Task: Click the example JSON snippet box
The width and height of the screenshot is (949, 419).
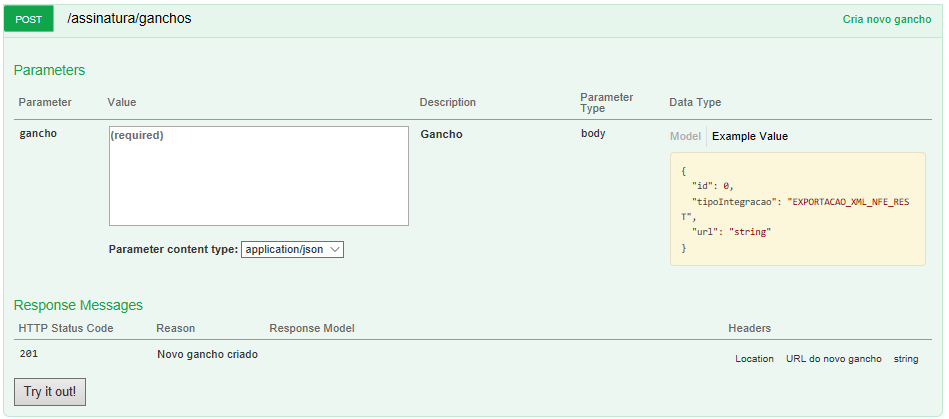Action: [797, 209]
